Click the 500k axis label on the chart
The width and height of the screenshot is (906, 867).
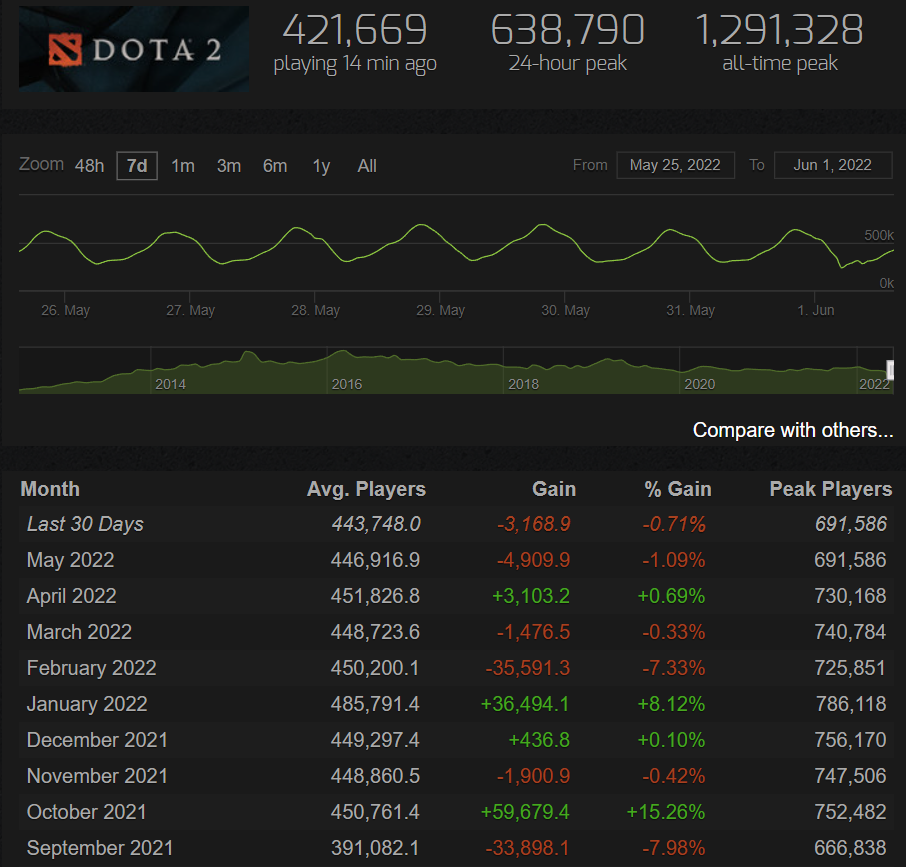879,235
